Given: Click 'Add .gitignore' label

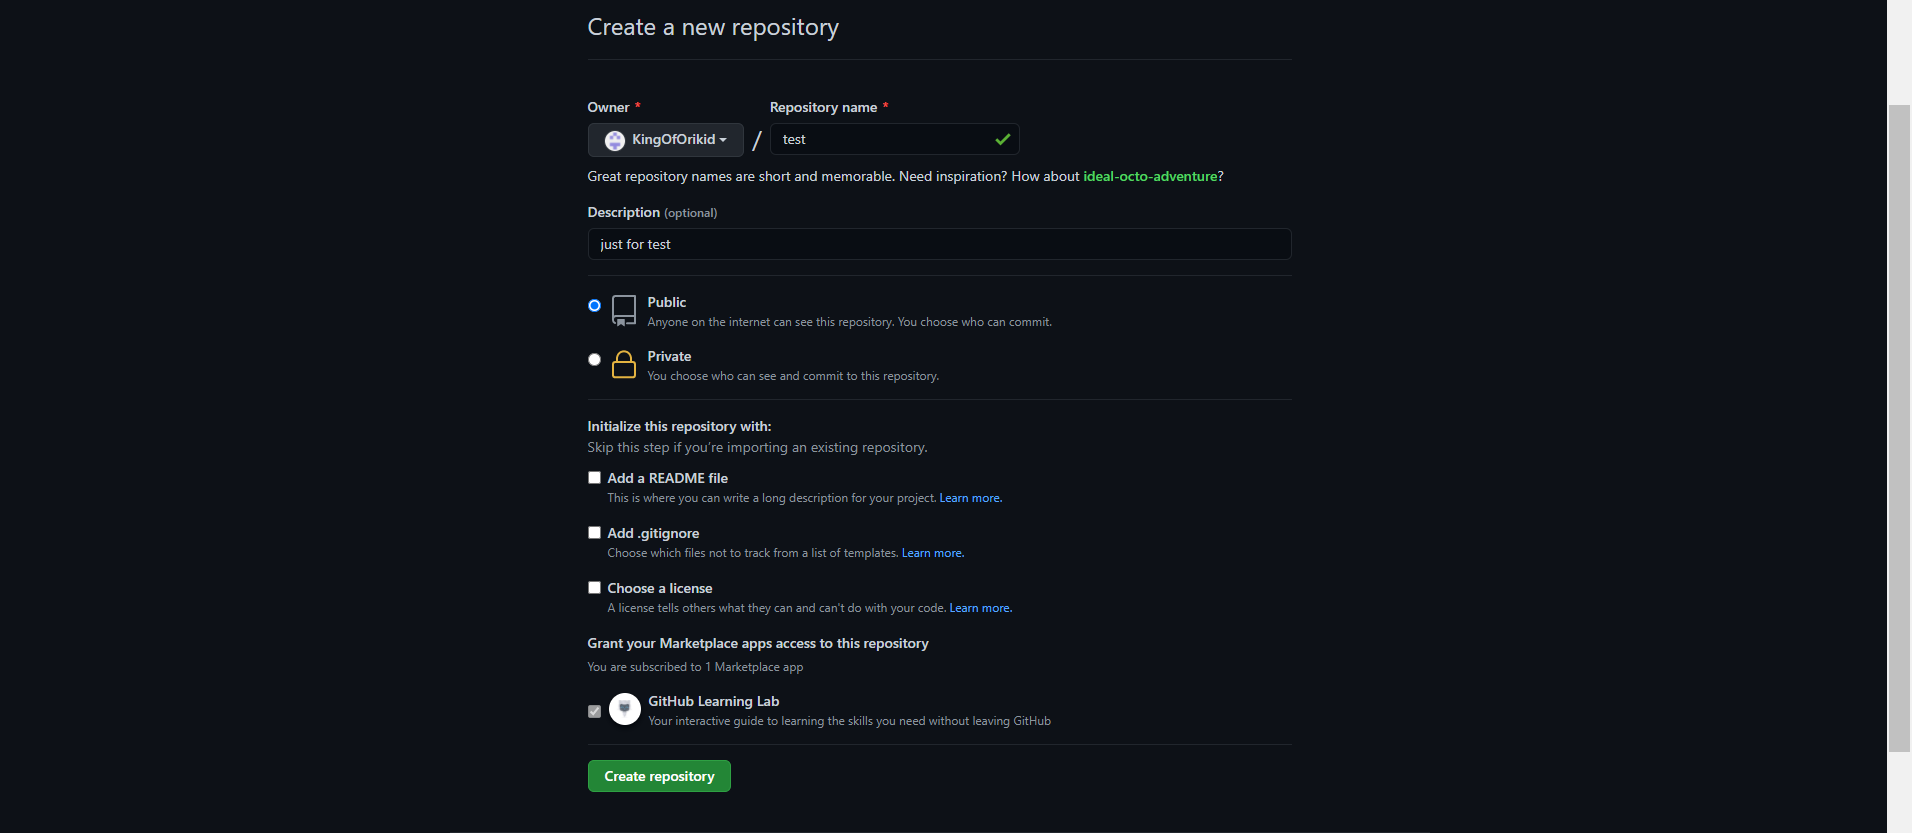Looking at the screenshot, I should pyautogui.click(x=653, y=533).
